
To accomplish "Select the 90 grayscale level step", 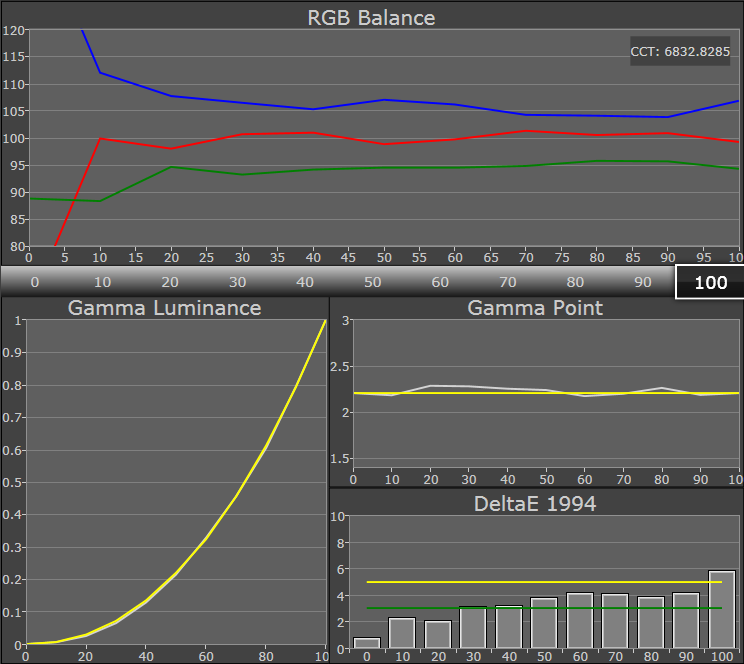I will [x=643, y=282].
